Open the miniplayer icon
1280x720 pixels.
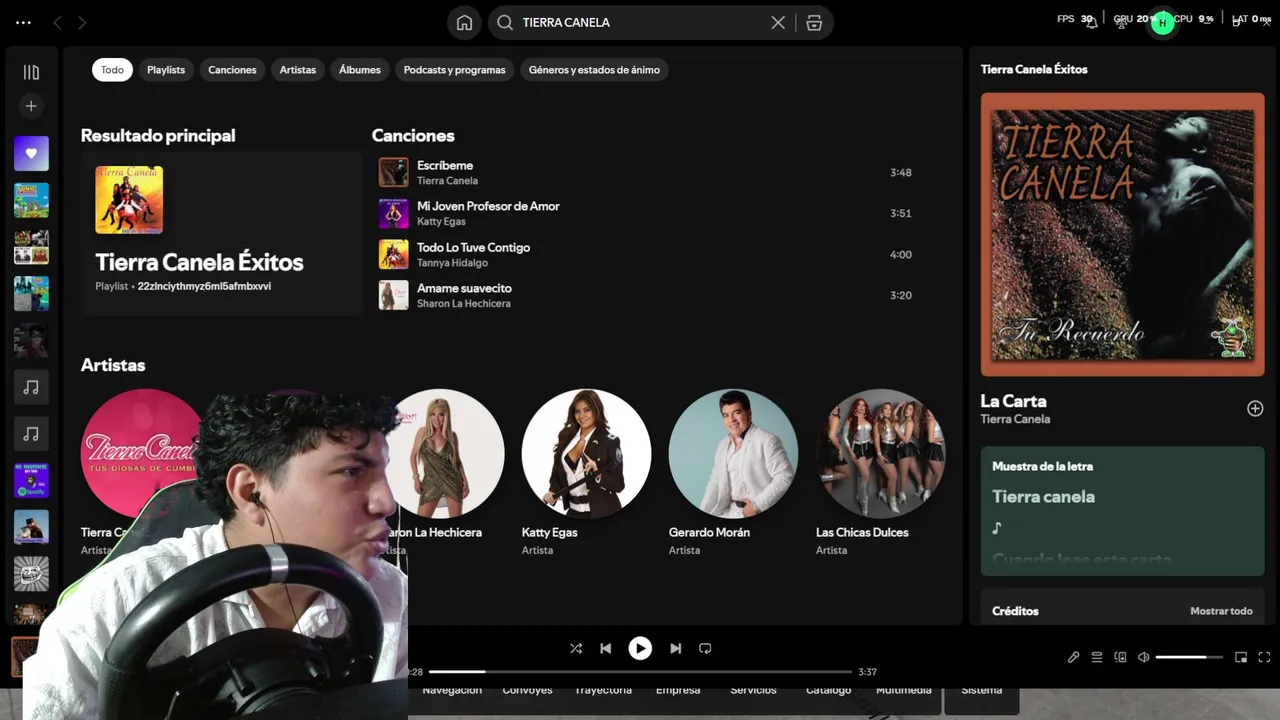point(1241,657)
